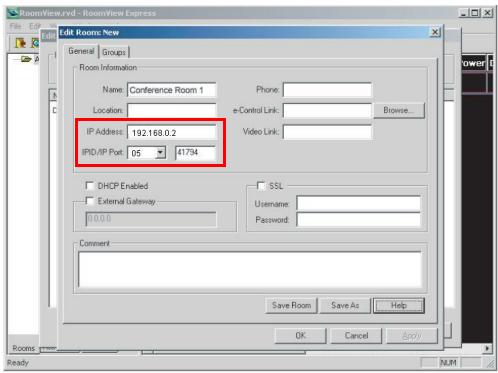Click the Ready status bar text

18,362
